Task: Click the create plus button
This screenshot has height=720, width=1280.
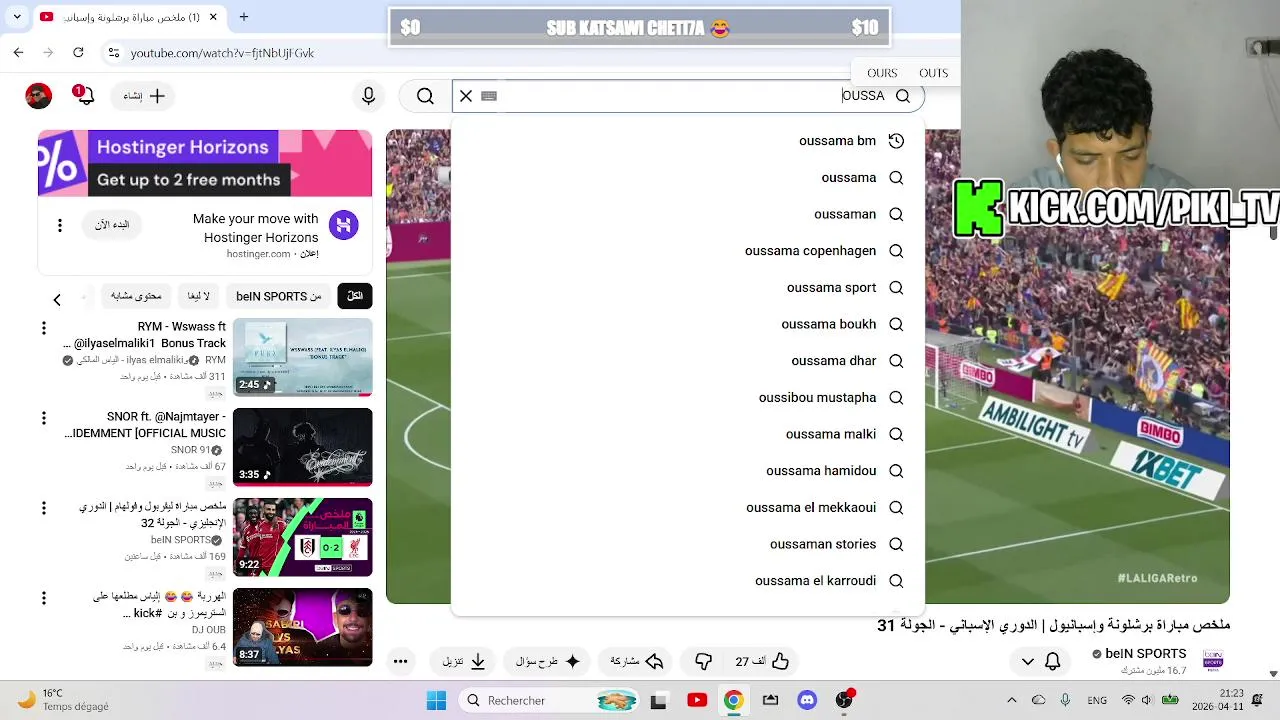Action: pyautogui.click(x=145, y=96)
